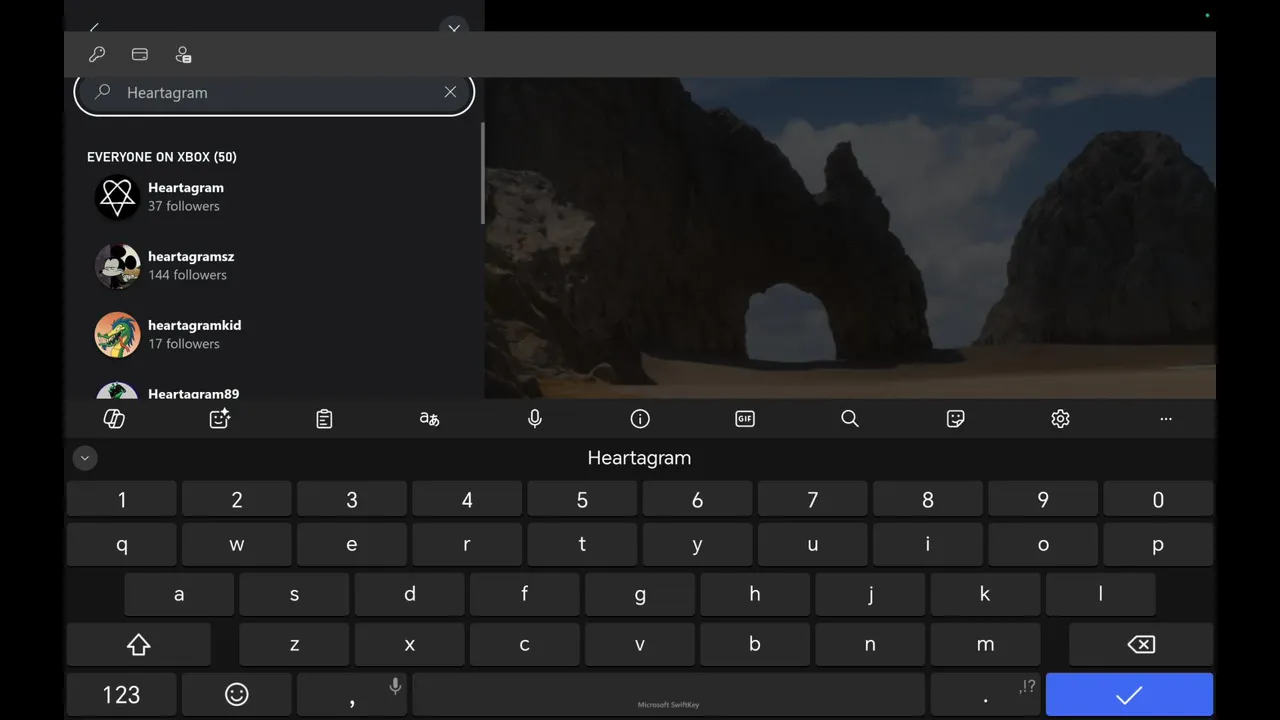Tap the letter t key
The height and width of the screenshot is (720, 1280).
tap(582, 545)
